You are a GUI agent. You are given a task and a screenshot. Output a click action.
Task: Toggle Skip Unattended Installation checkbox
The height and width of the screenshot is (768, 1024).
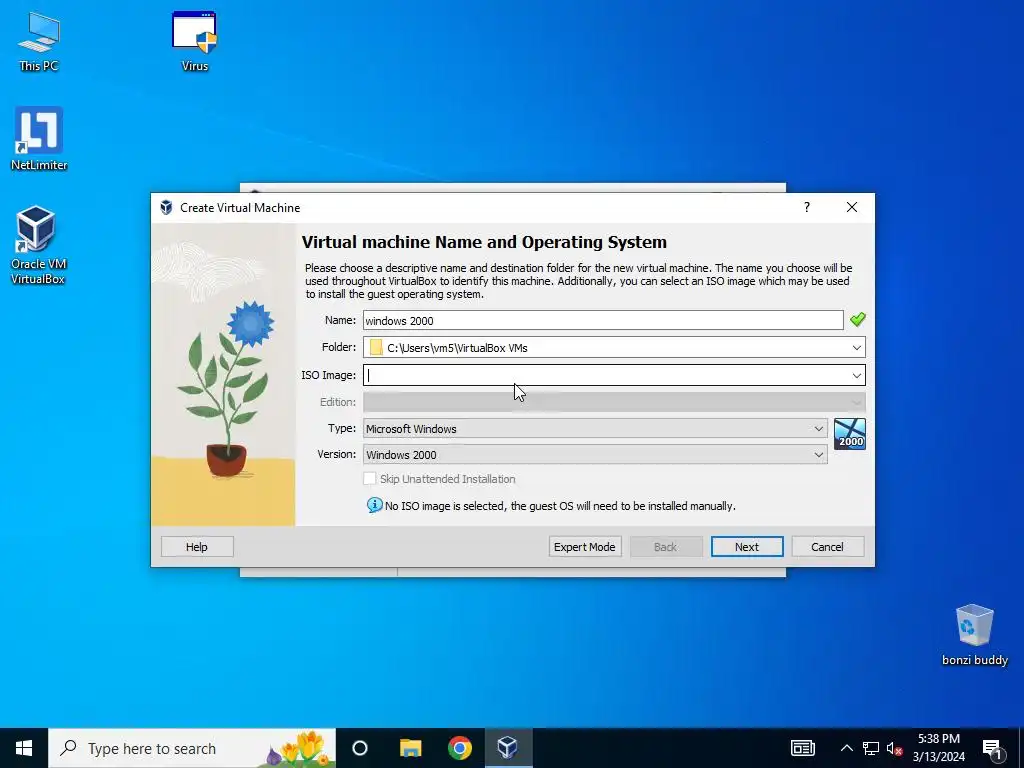point(370,479)
